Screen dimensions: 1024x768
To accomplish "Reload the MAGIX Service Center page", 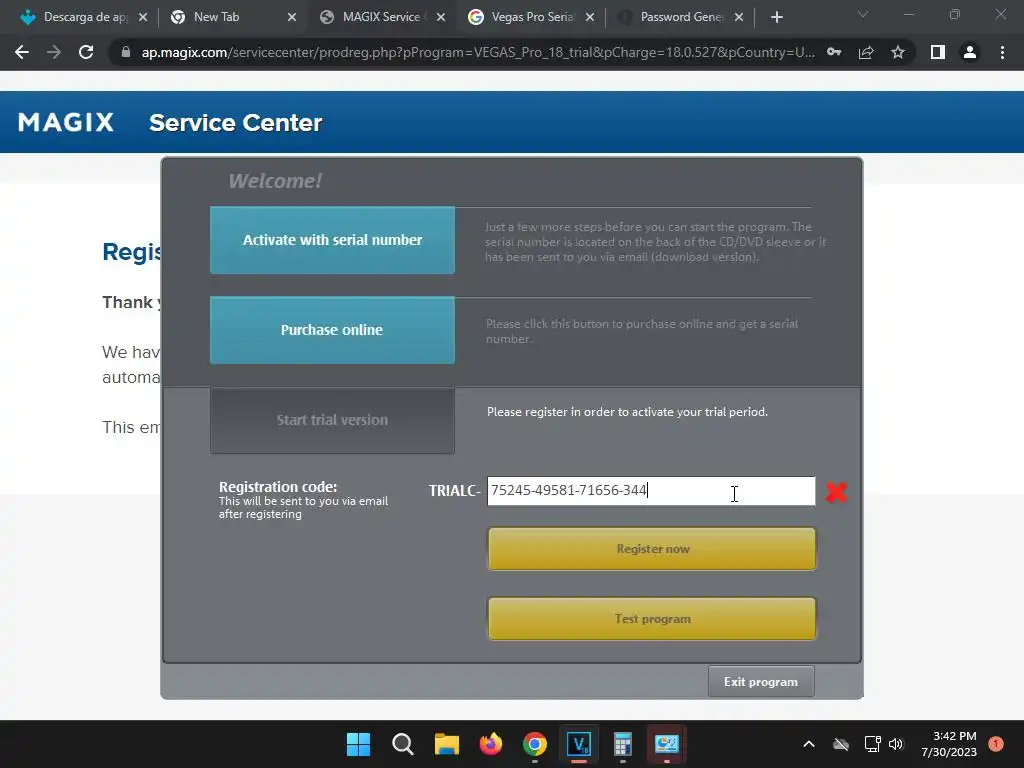I will point(86,52).
